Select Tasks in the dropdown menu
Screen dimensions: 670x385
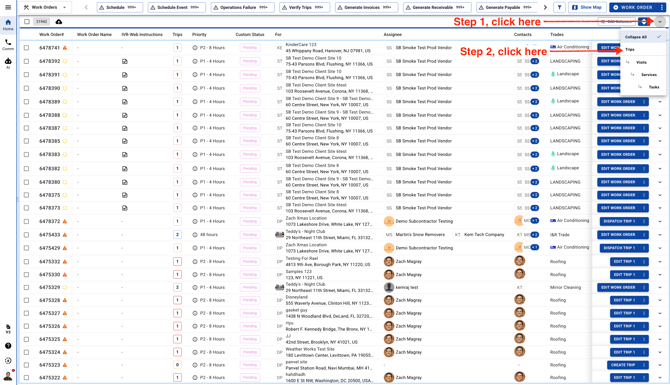pos(643,87)
